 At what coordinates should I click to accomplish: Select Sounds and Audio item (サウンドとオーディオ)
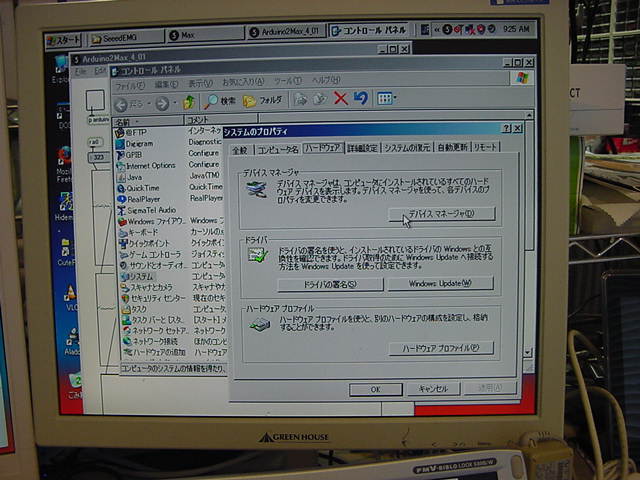pyautogui.click(x=154, y=266)
